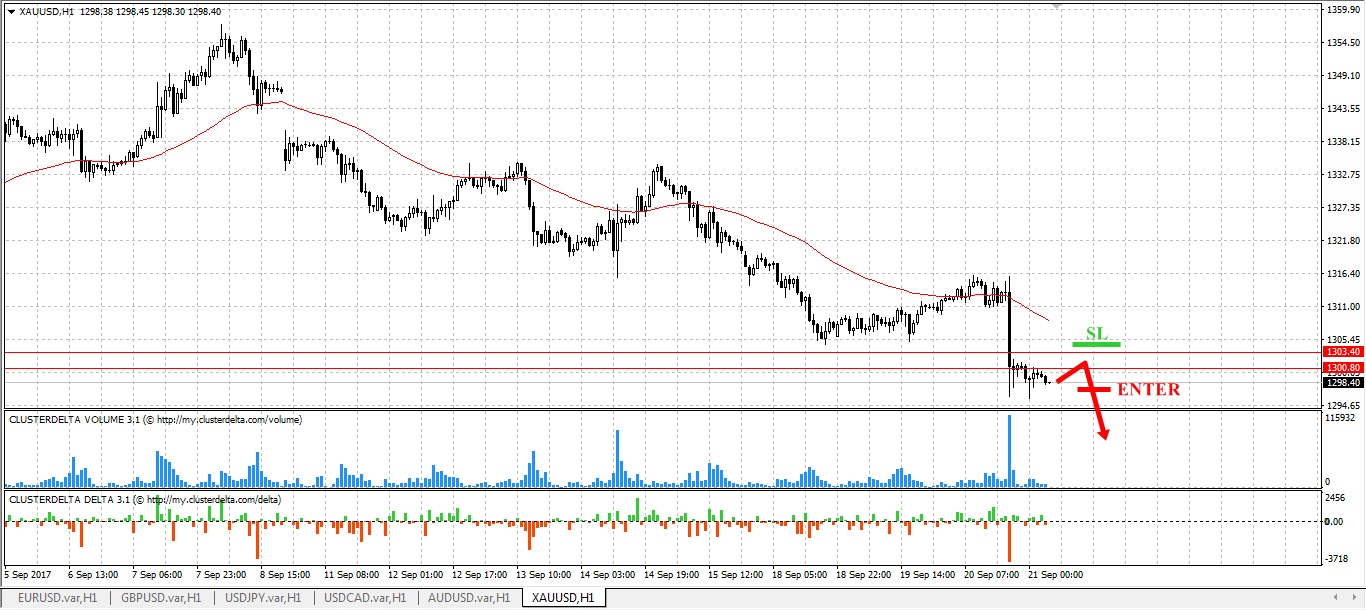
Task: Click the CLUSTERDELTA VOLUME 3.1 indicator label
Action: point(155,420)
